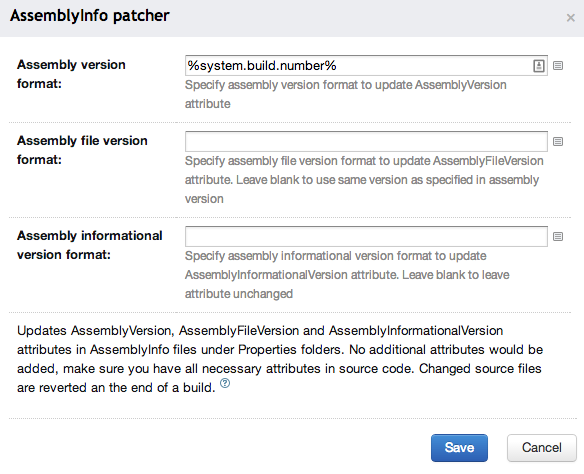Open the help question mark icon
Screen dimensions: 584x474
tap(225, 383)
